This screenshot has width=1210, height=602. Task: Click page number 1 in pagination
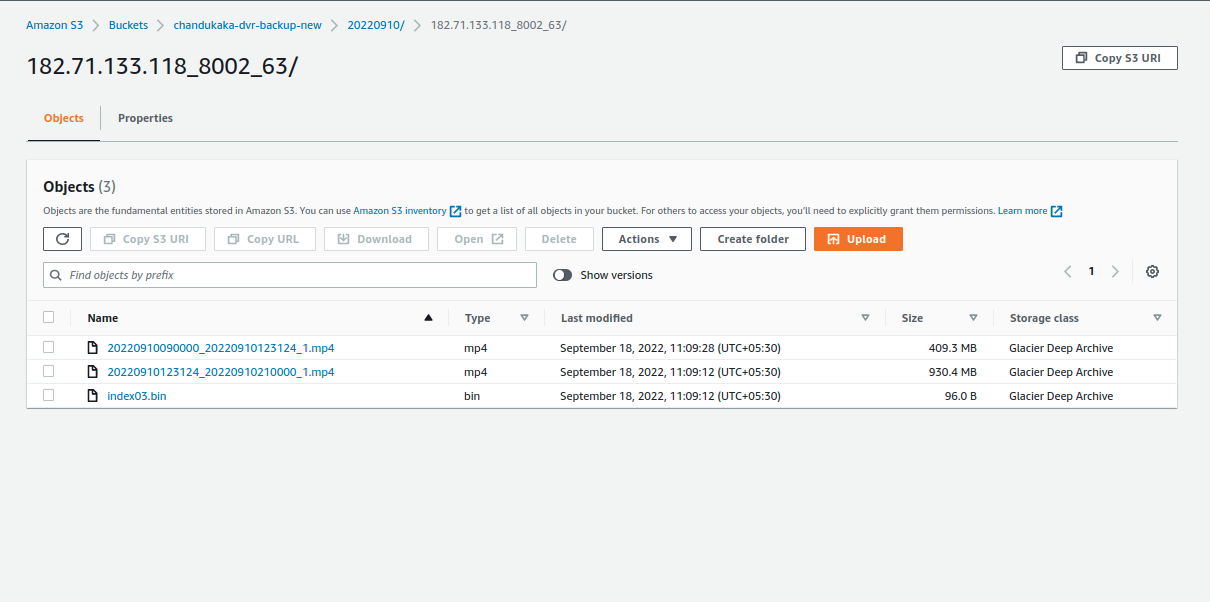[x=1091, y=271]
